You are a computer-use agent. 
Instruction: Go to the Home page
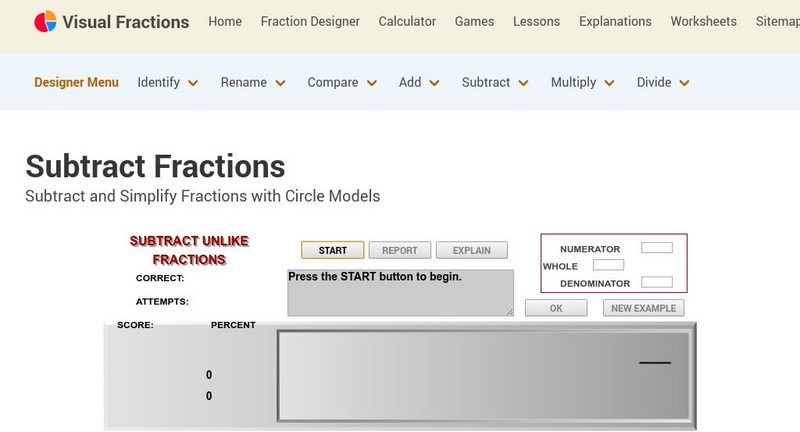point(225,21)
